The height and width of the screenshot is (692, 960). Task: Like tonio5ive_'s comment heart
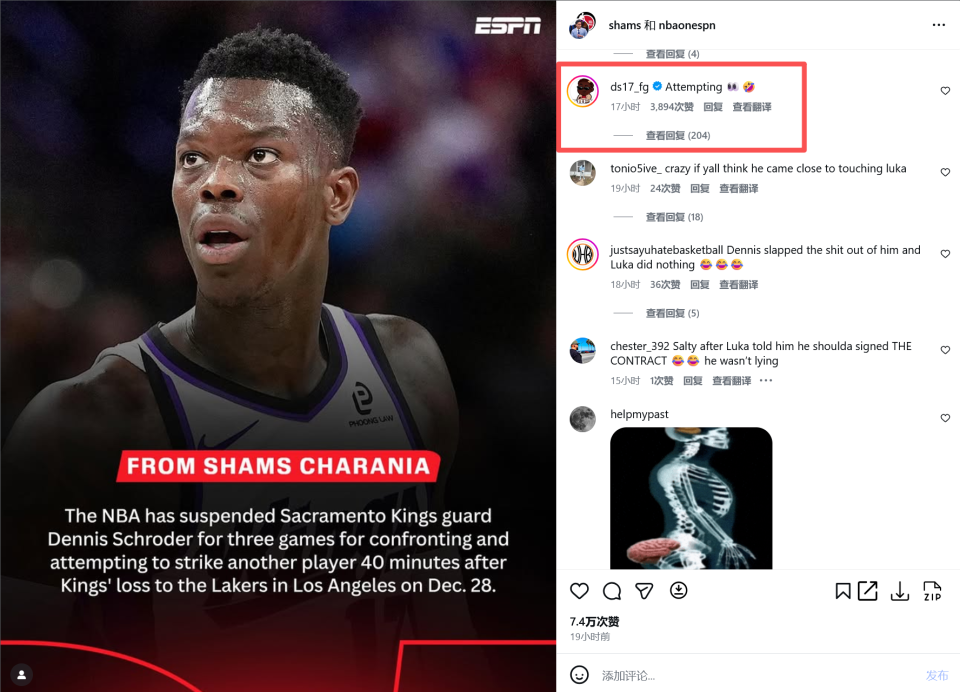tap(945, 172)
